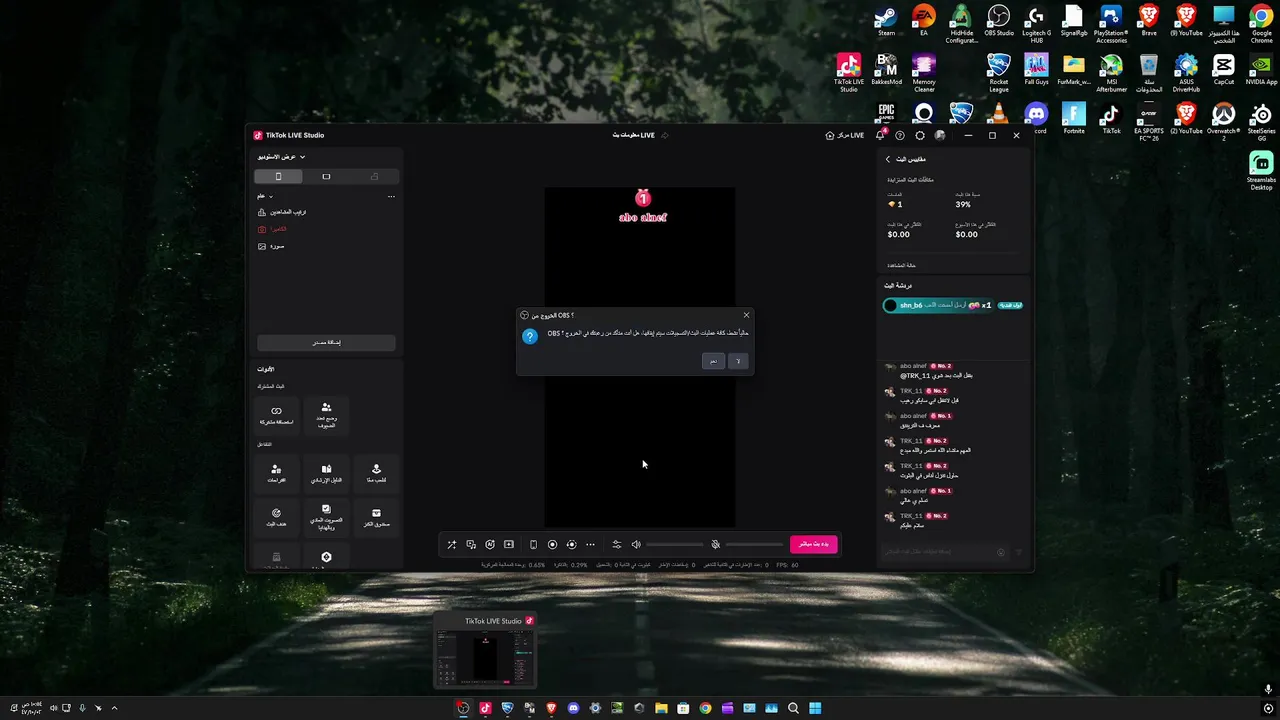The width and height of the screenshot is (1280, 720).
Task: Open Rocket League desktop shortcut
Action: pos(999,72)
